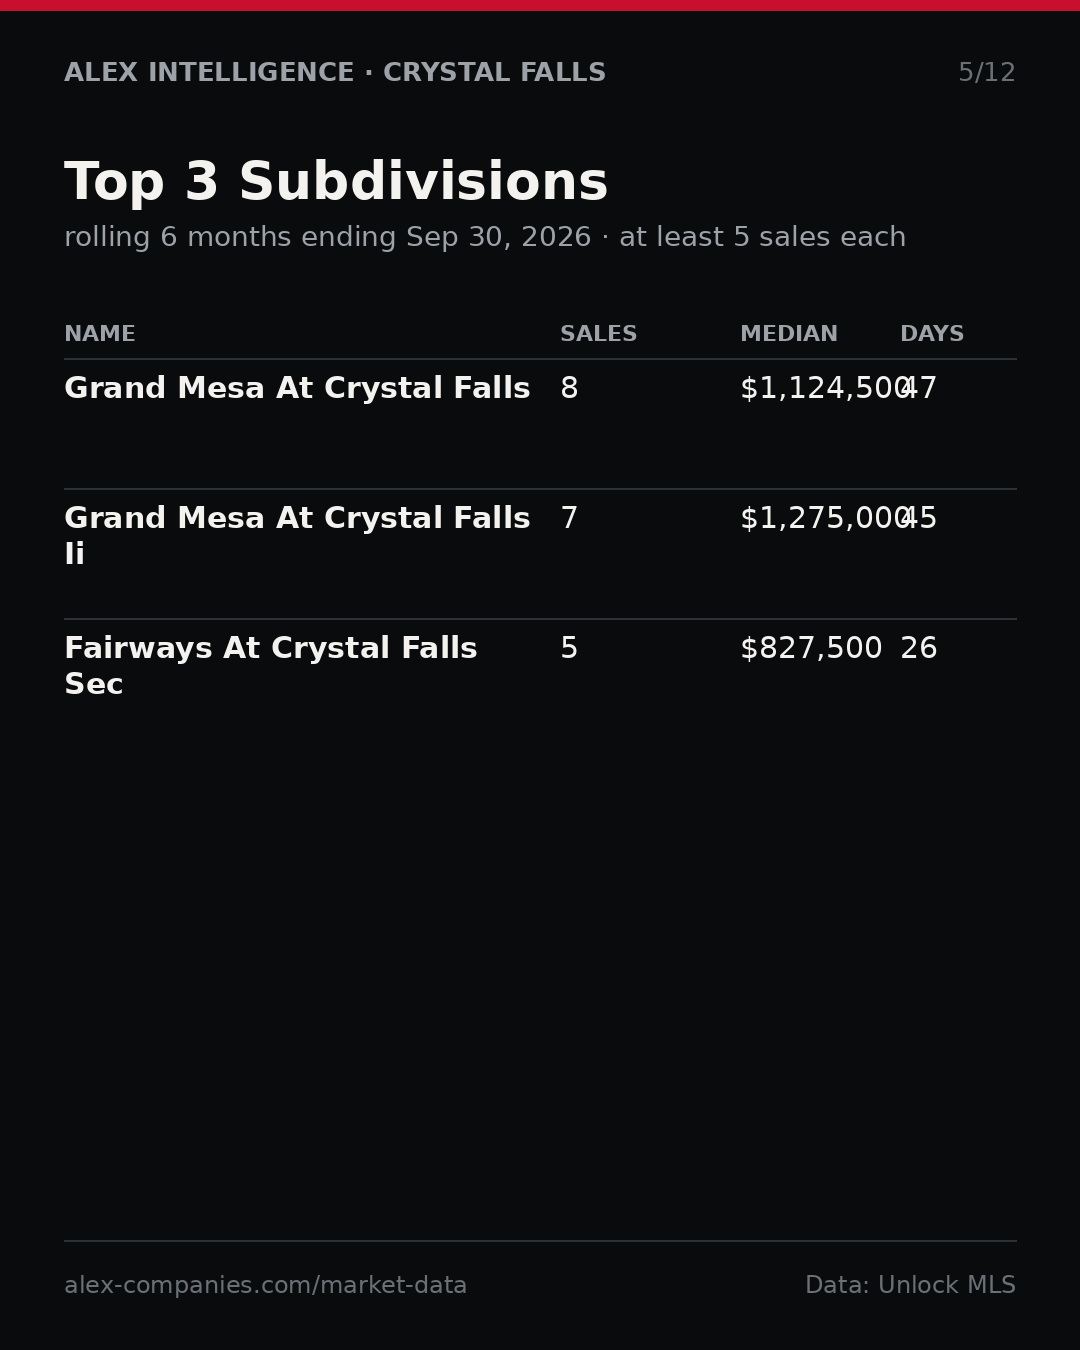The image size is (1080, 1350).
Task: Select the Grand Mesa At Crystal Falls Ii row
Action: tap(540, 554)
